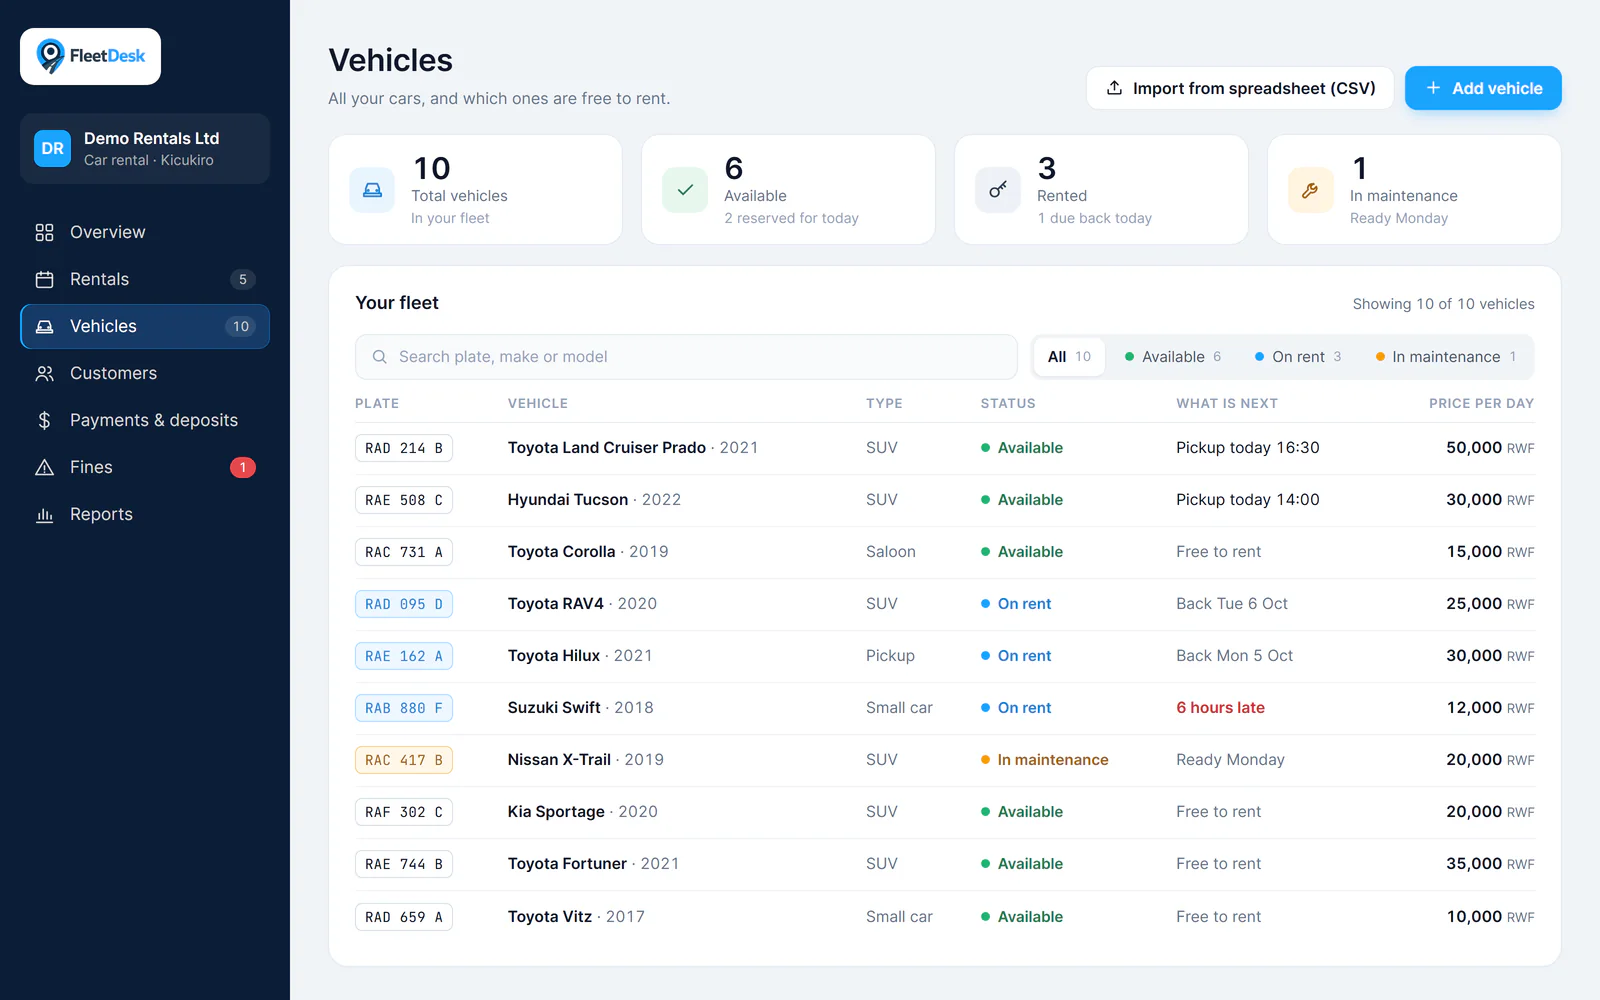Image resolution: width=1600 pixels, height=1000 pixels.
Task: Click the Available checkmark icon
Action: coord(685,190)
